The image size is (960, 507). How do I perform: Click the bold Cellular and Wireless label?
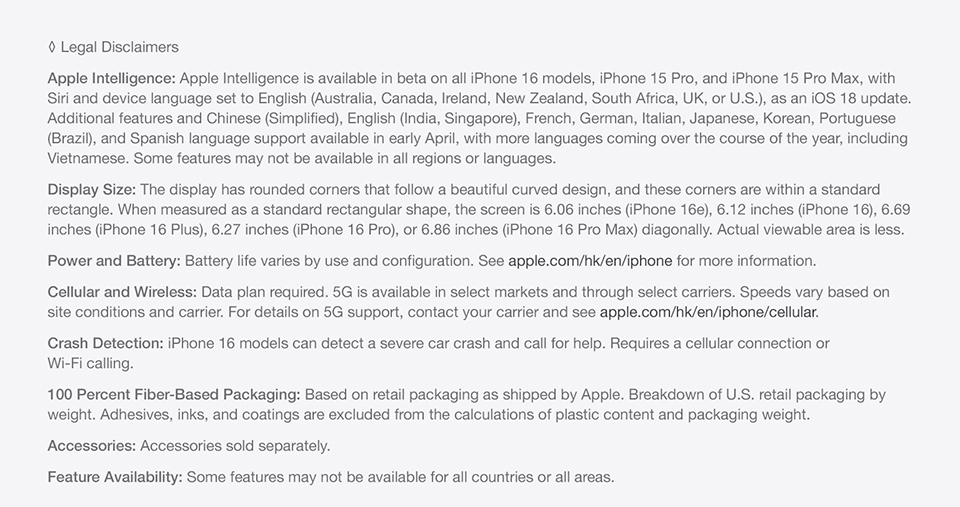pyautogui.click(x=122, y=293)
